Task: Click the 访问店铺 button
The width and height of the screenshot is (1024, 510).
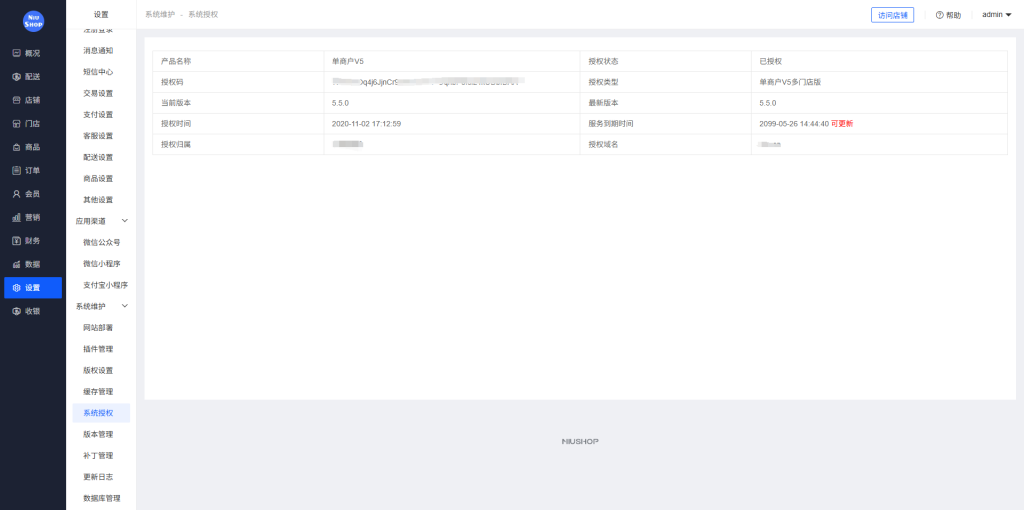Action: tap(892, 15)
